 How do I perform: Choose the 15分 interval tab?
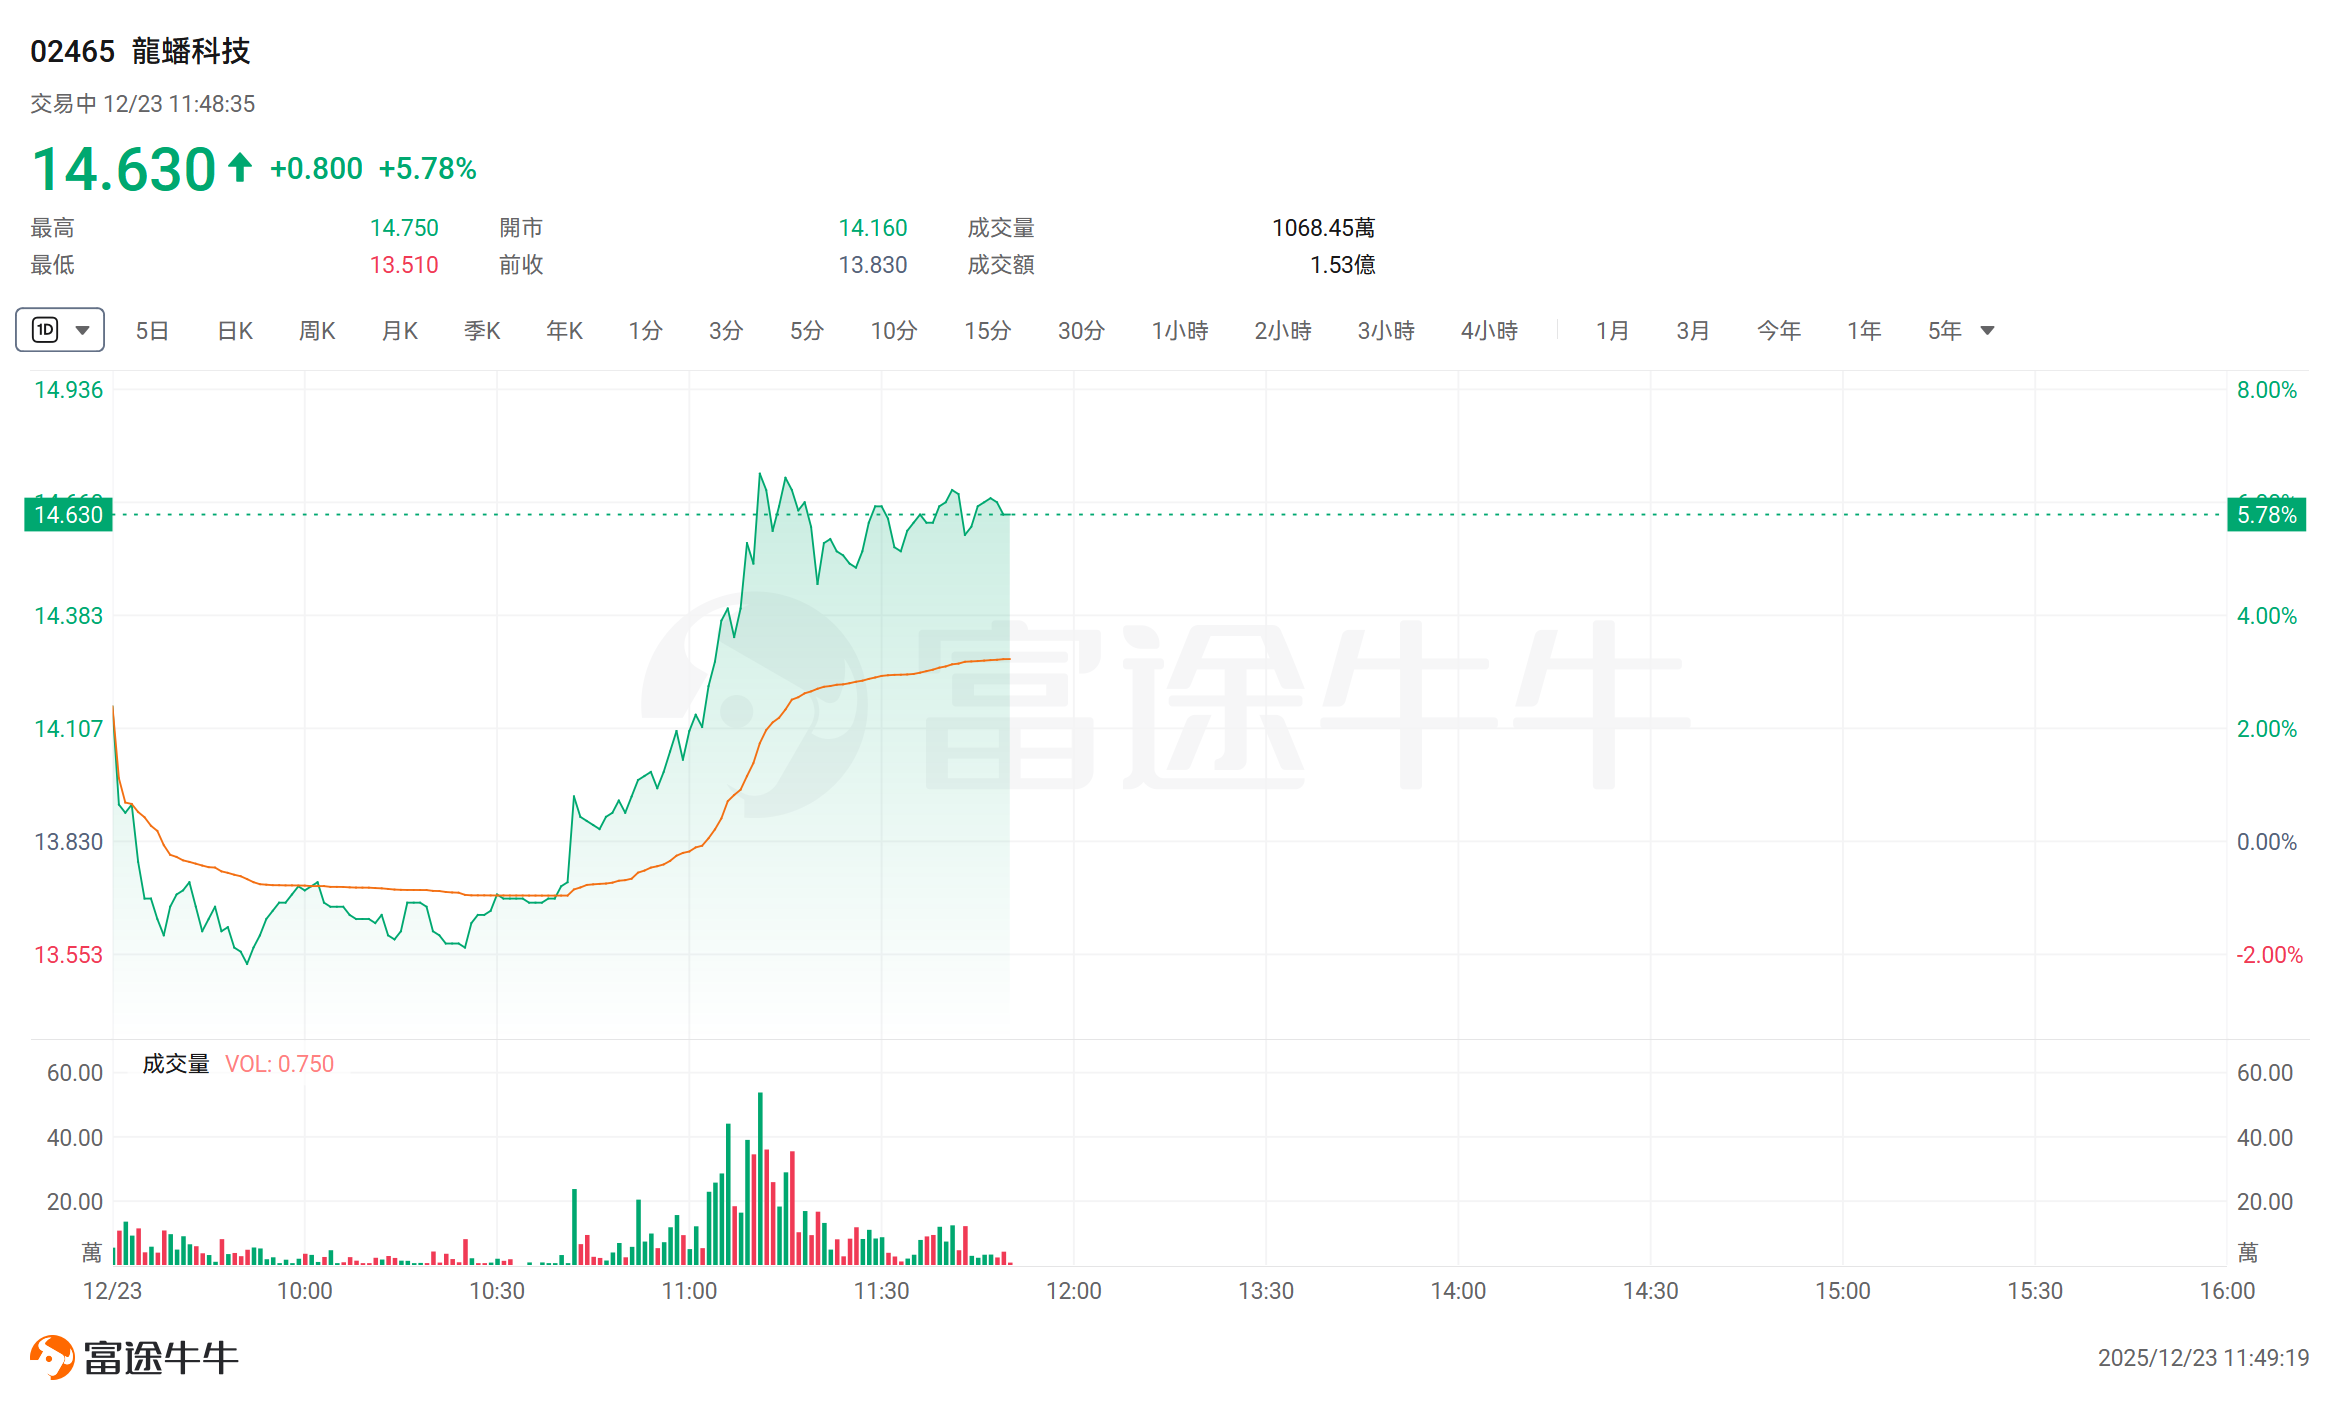tap(987, 331)
